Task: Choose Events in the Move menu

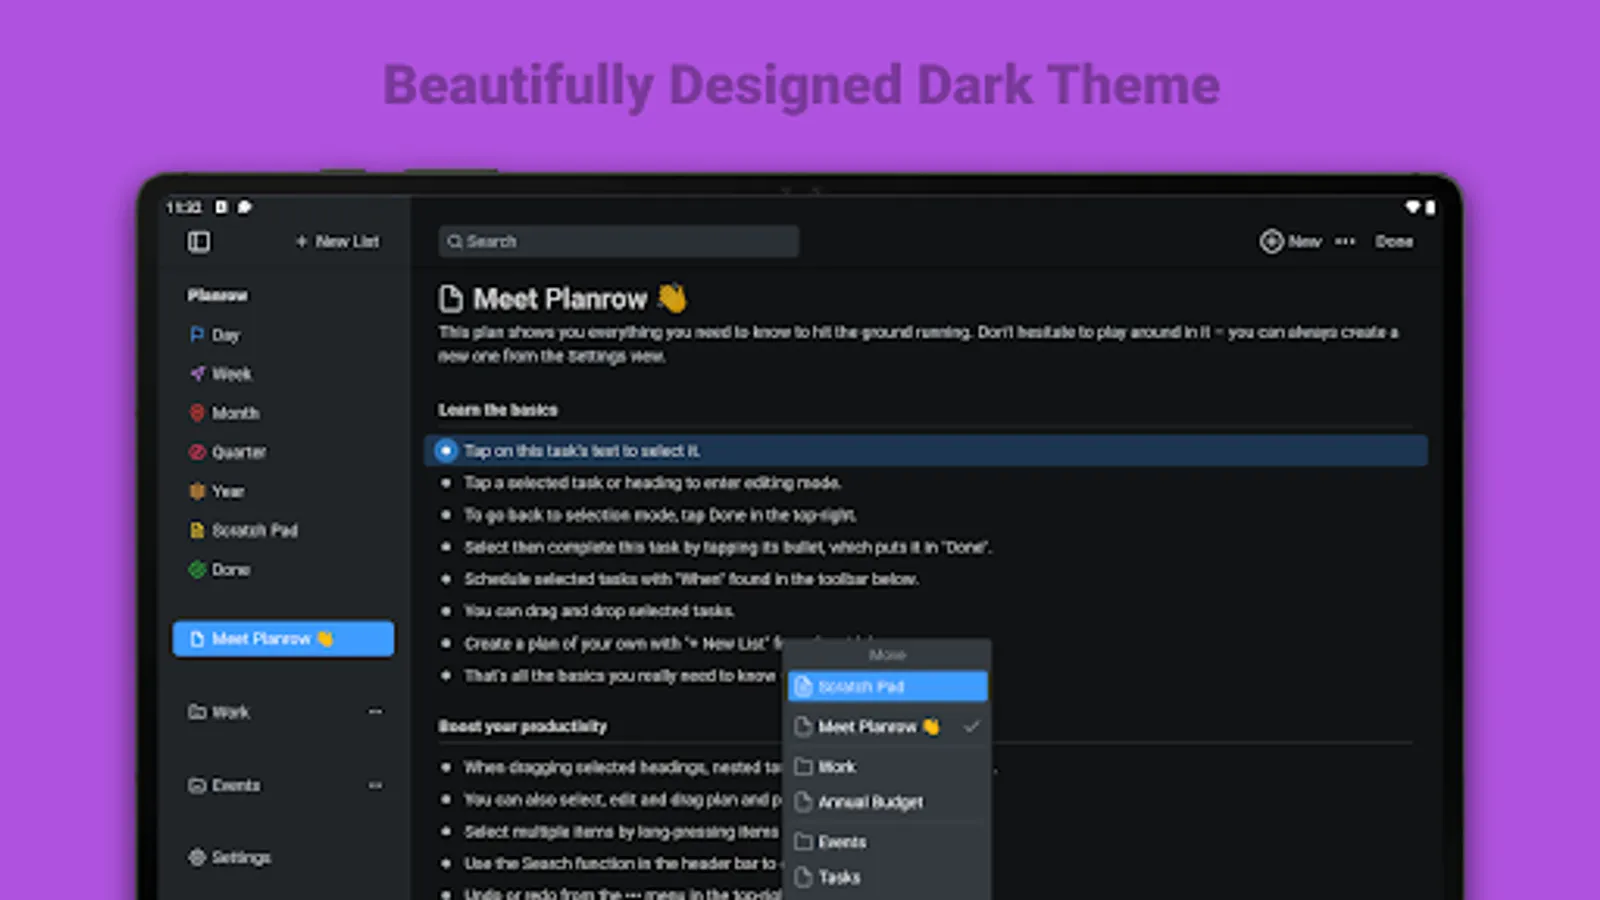Action: (x=888, y=842)
